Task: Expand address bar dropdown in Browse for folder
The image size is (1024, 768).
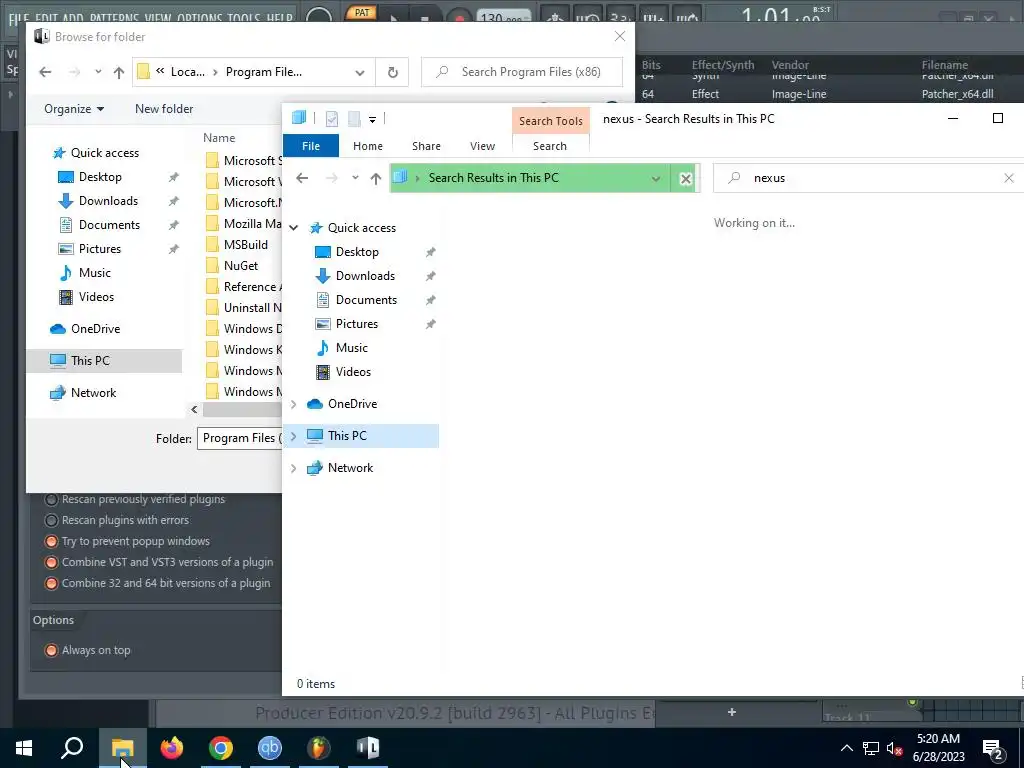Action: point(360,72)
